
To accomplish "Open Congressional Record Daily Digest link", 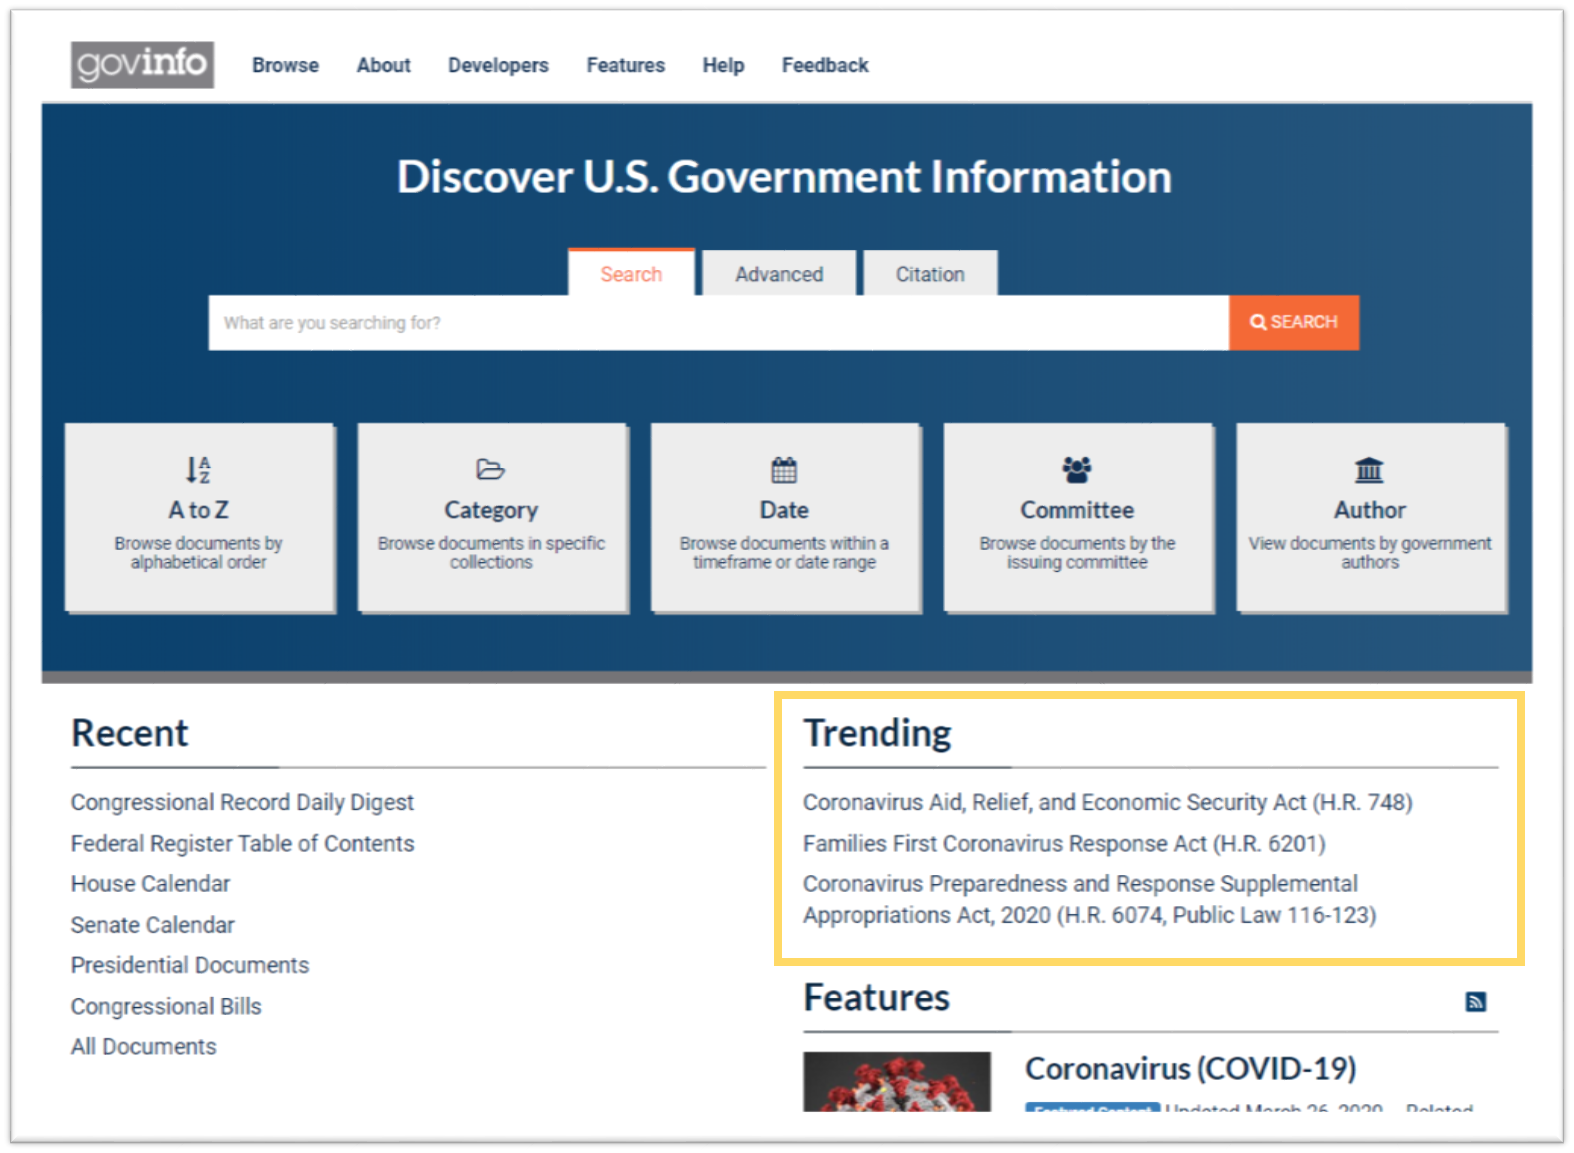I will coord(242,802).
